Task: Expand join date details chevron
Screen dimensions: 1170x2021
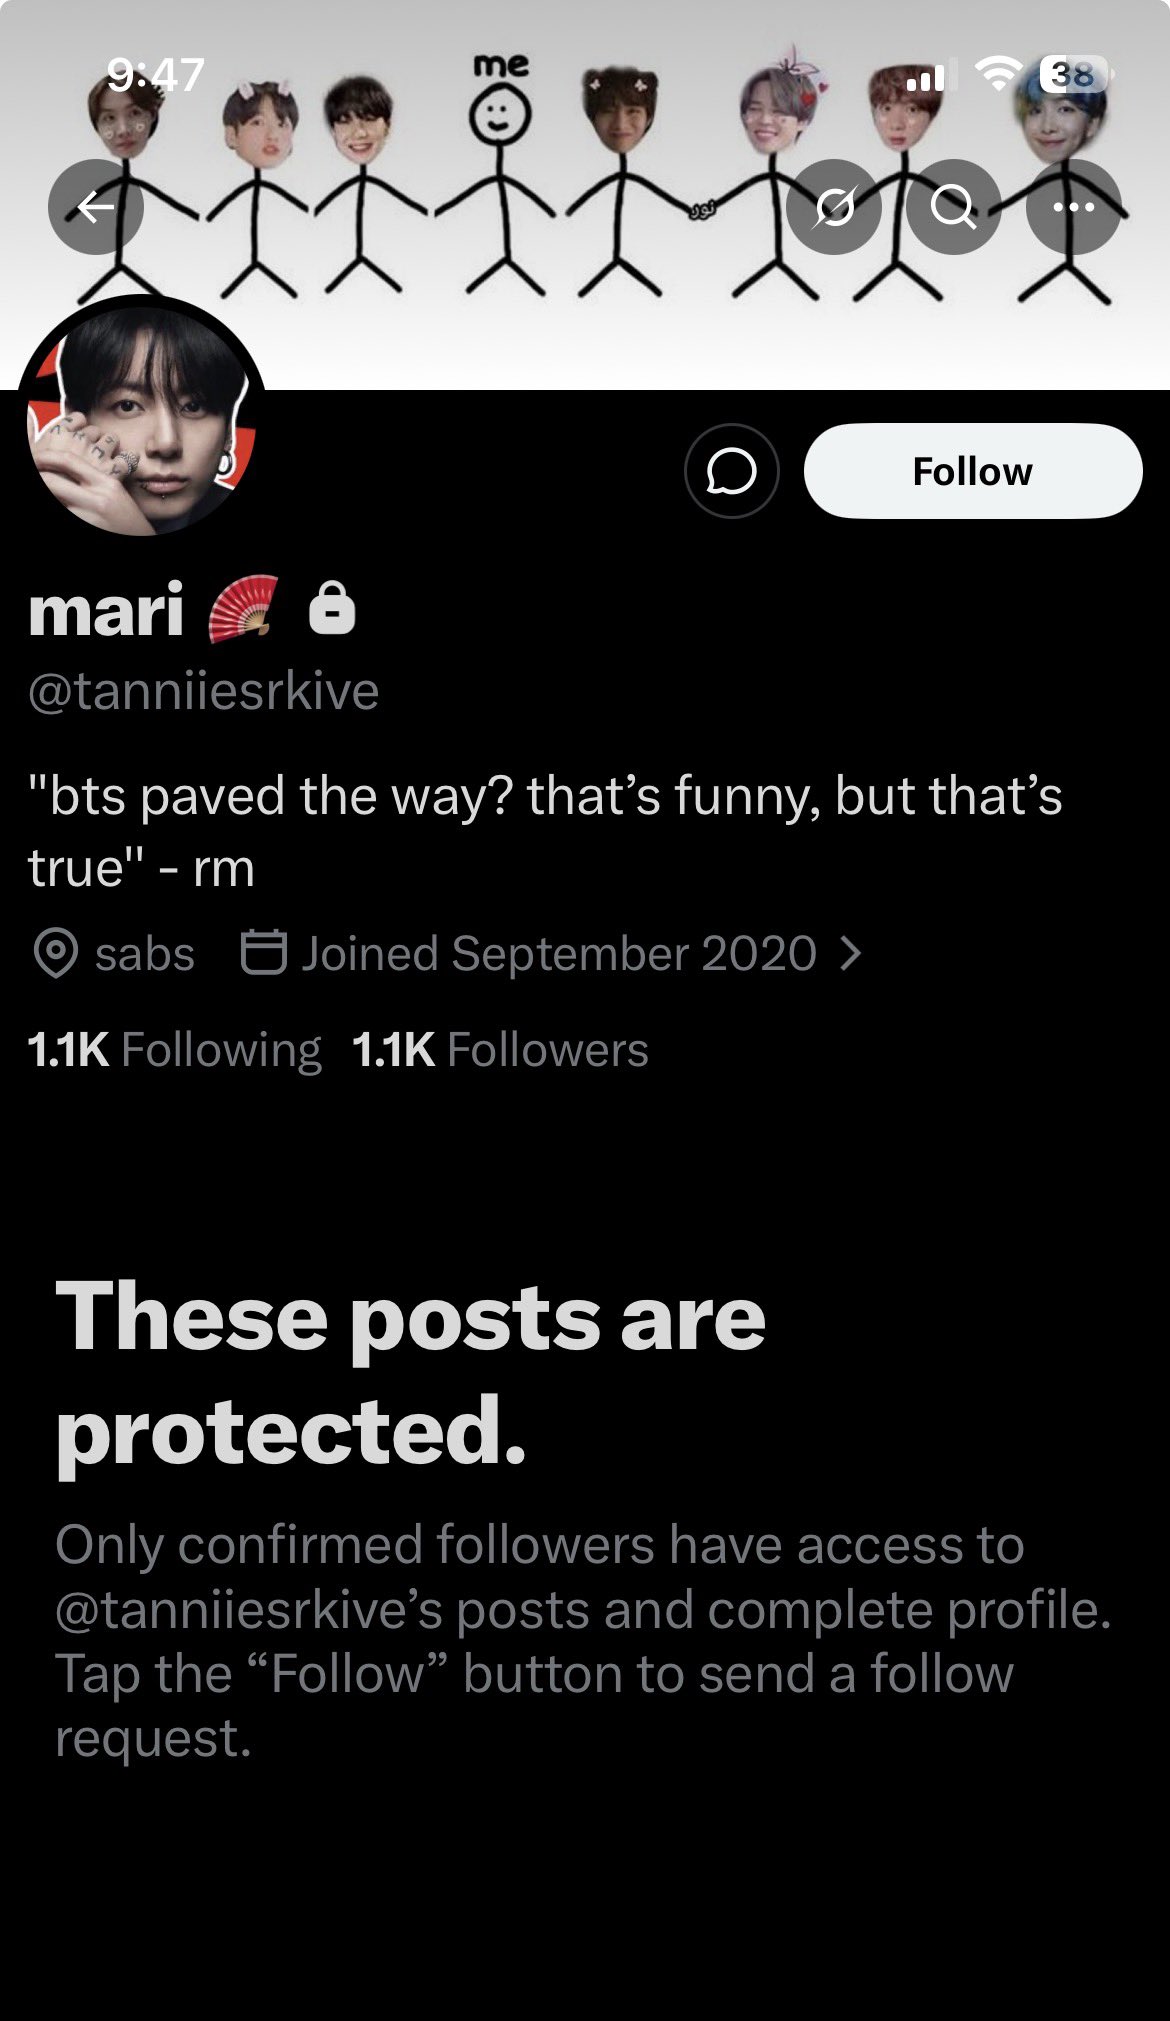Action: point(851,953)
